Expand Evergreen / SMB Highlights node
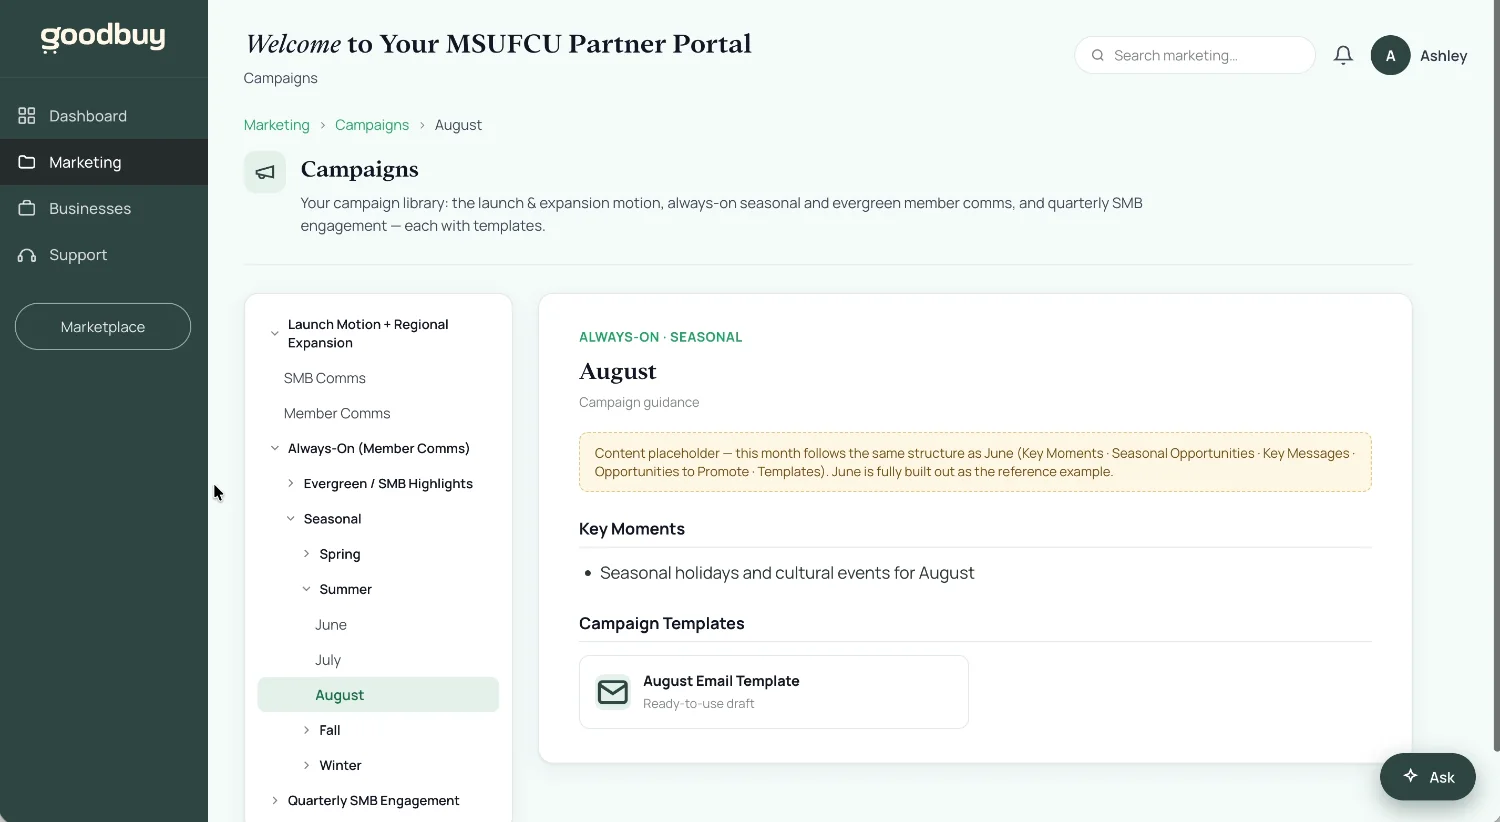 291,483
